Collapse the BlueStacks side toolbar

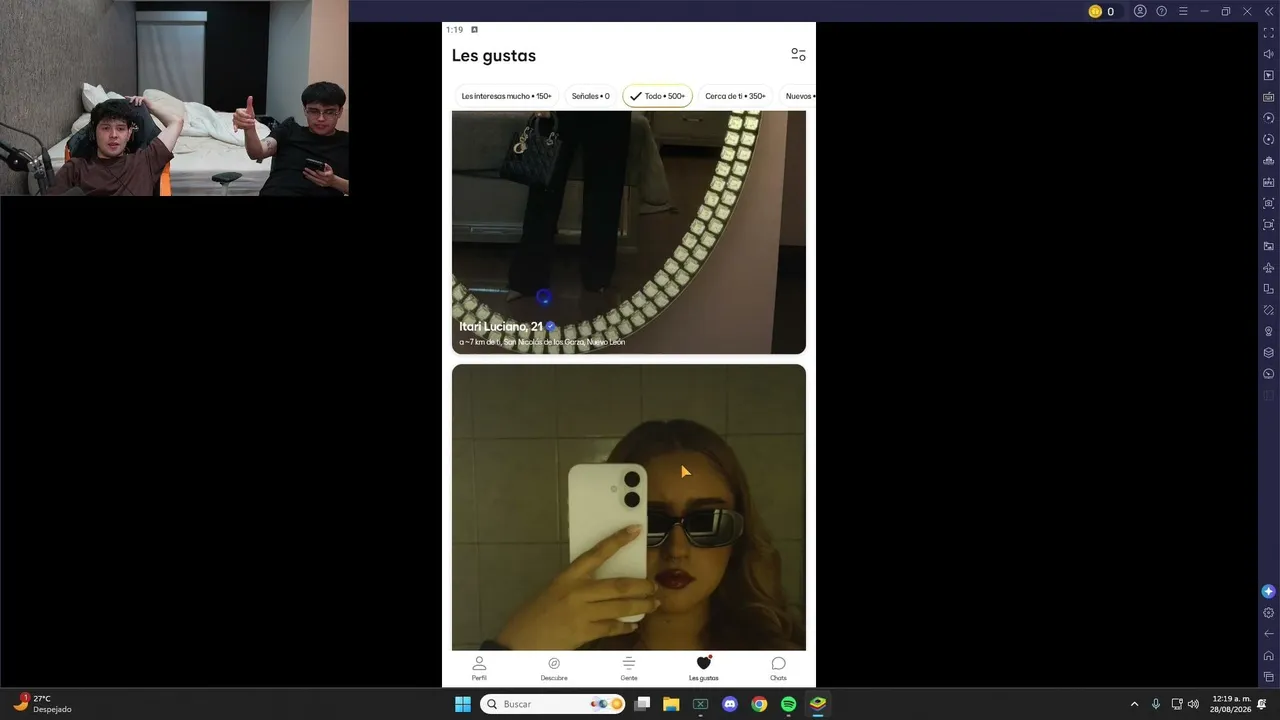pos(1269,11)
